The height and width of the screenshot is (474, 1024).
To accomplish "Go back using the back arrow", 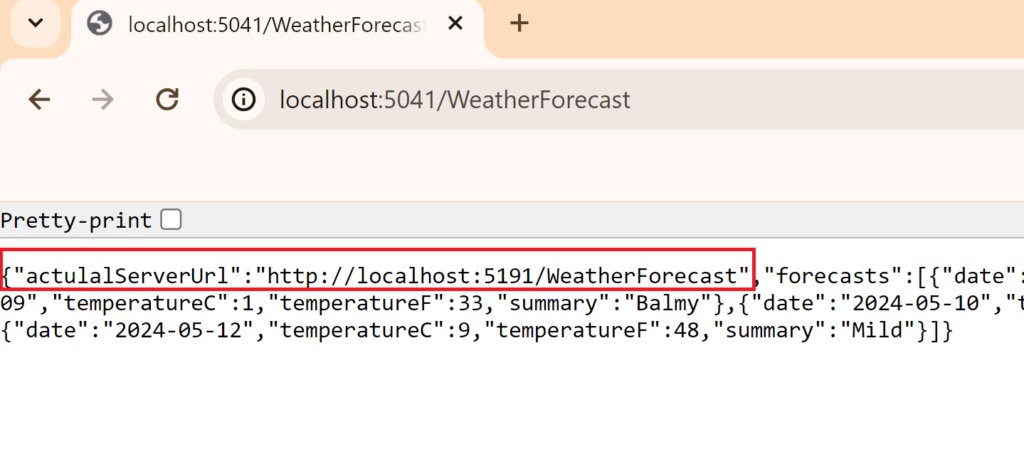I will click(x=39, y=99).
